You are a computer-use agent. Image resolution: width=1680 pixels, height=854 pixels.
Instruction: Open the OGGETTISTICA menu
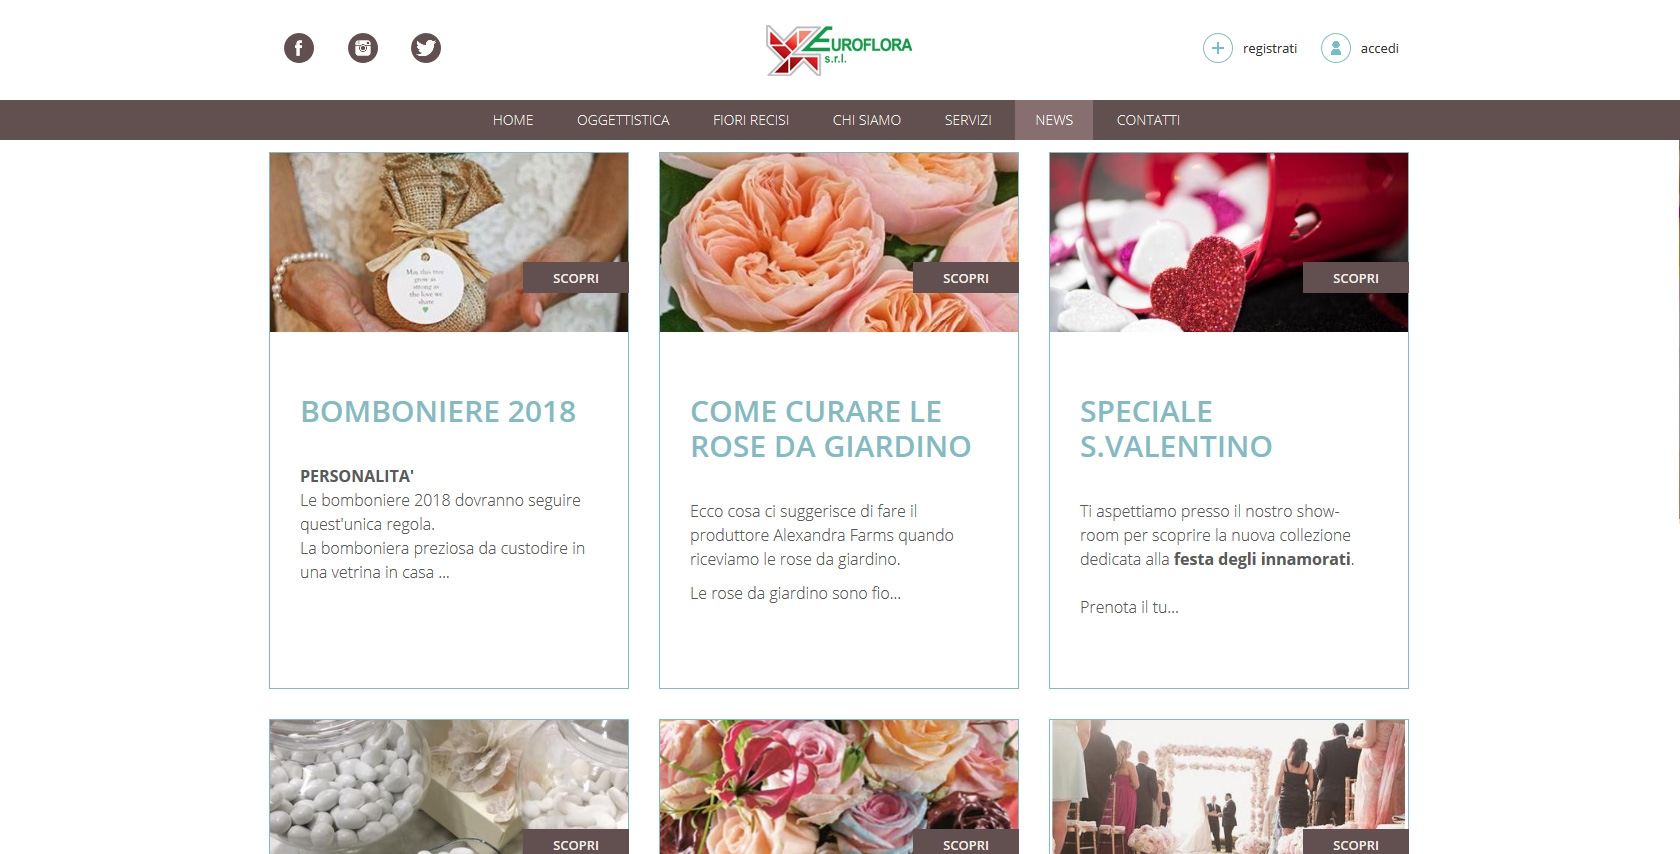click(623, 120)
